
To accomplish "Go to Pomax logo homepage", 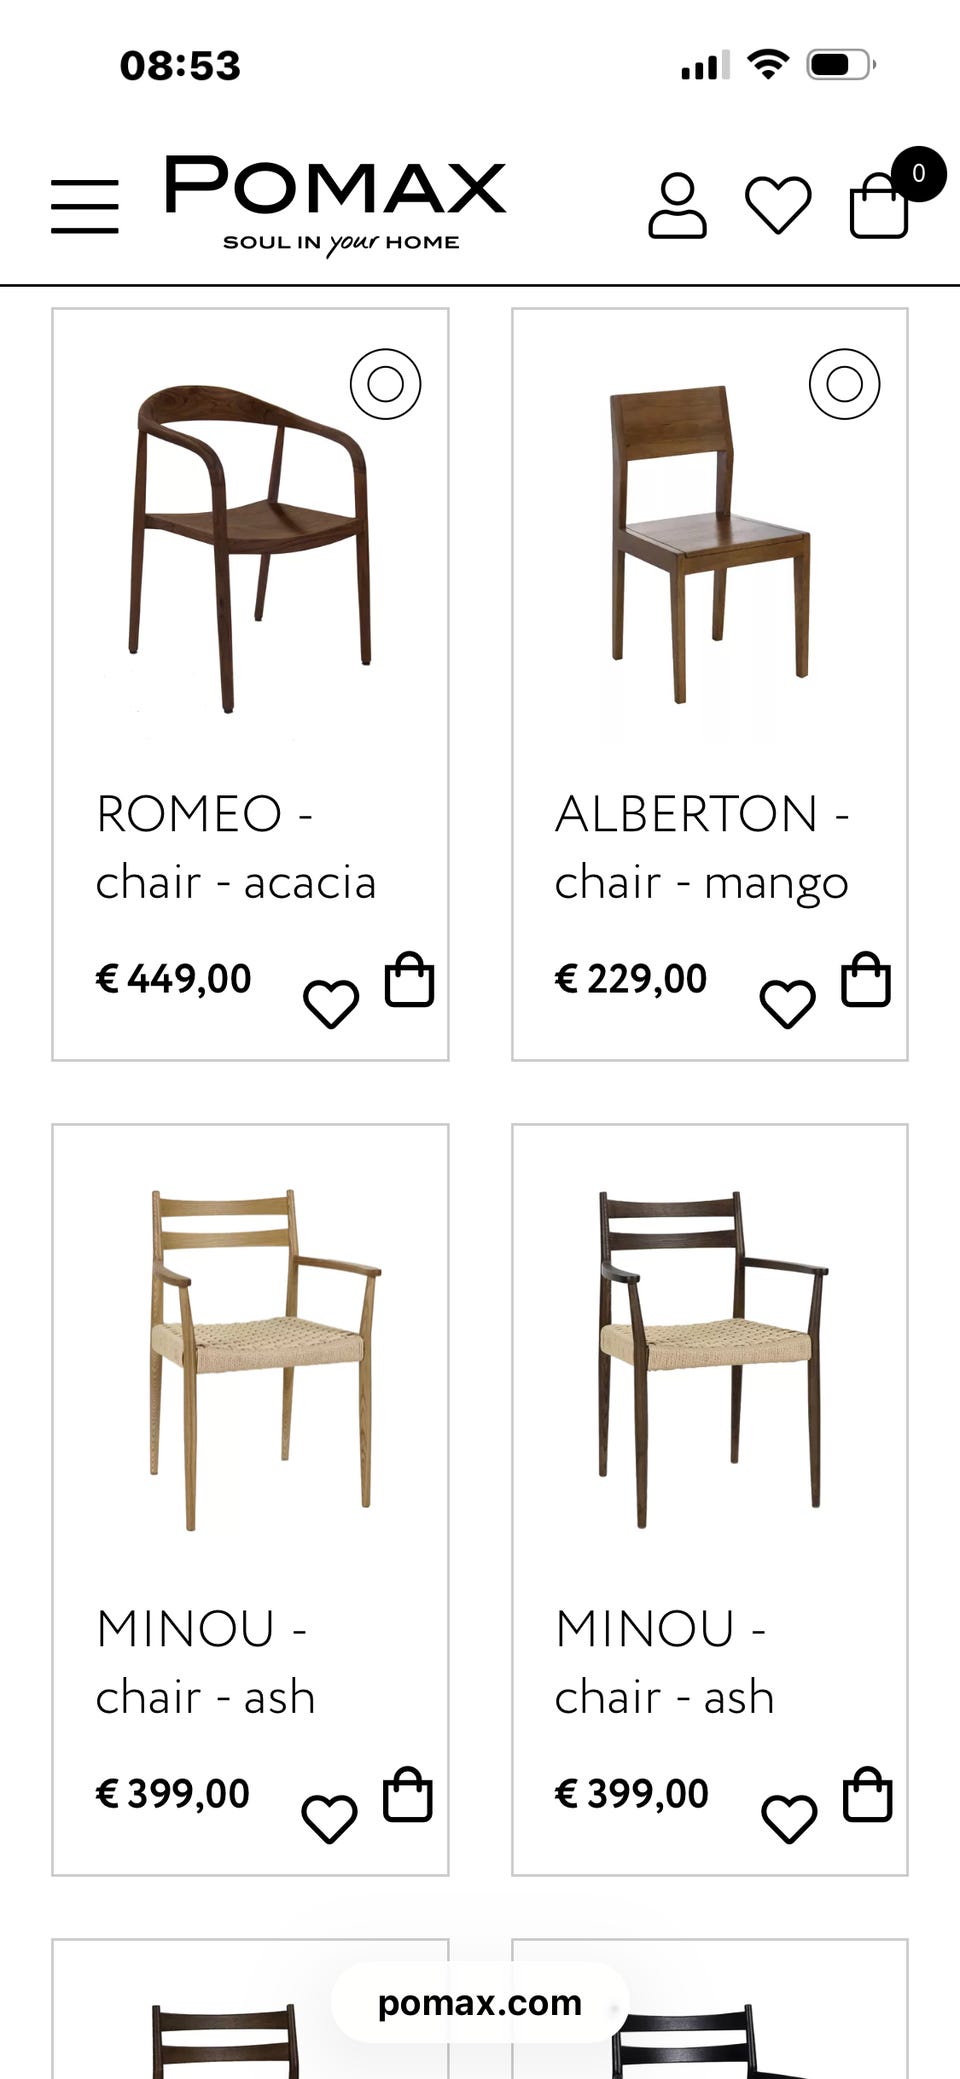I will [336, 205].
